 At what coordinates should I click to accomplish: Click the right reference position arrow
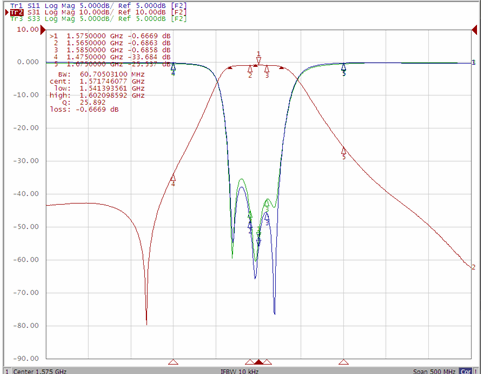pyautogui.click(x=474, y=30)
